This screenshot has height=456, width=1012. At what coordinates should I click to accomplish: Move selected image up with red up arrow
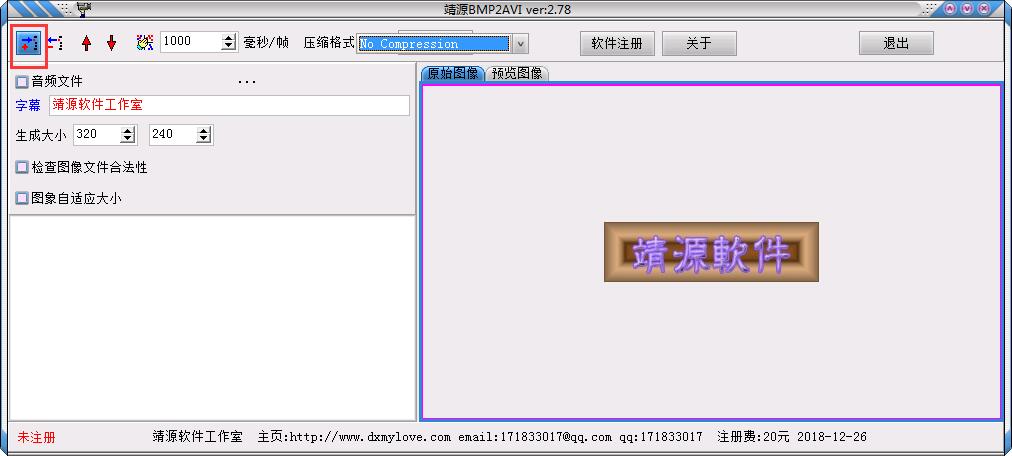click(x=86, y=43)
